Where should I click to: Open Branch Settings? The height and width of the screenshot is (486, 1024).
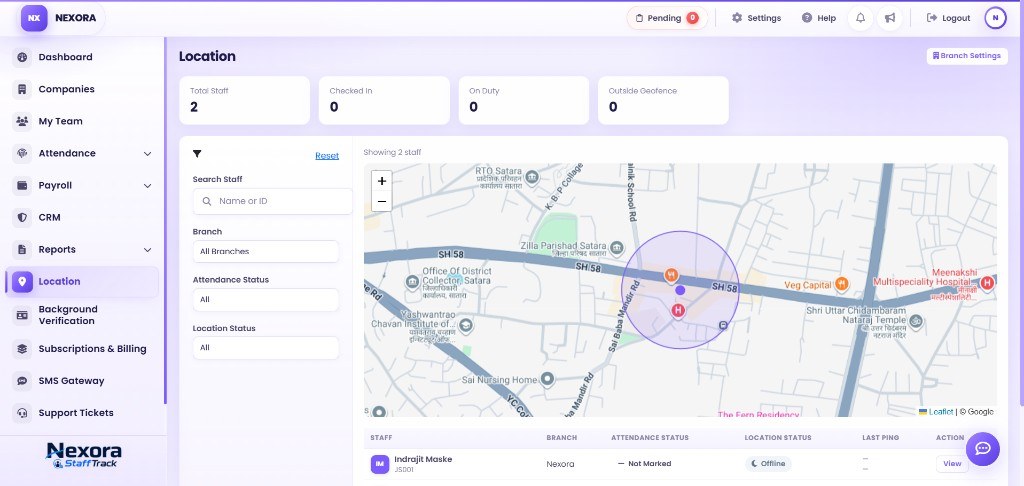coord(967,56)
